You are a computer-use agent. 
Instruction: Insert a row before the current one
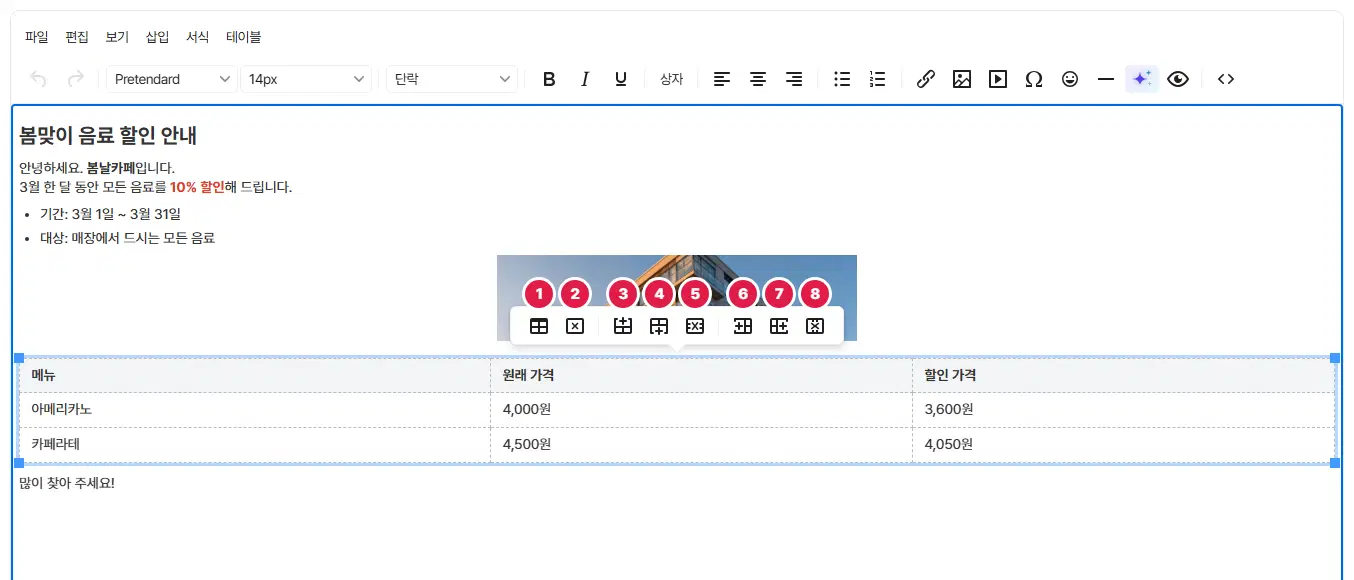tap(623, 326)
